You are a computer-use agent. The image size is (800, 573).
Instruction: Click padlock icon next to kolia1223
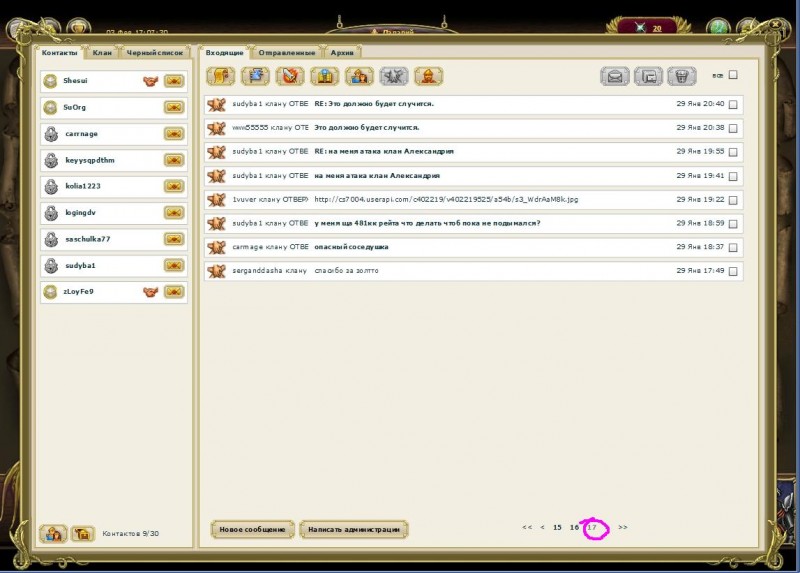click(x=51, y=186)
